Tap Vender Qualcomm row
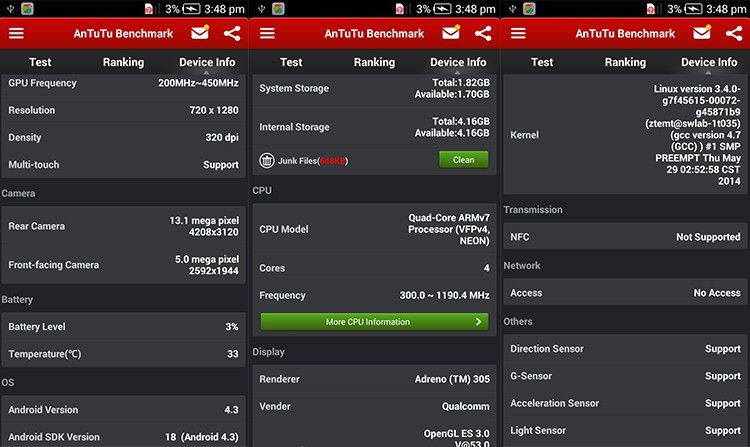Image resolution: width=750 pixels, height=447 pixels. (375, 406)
